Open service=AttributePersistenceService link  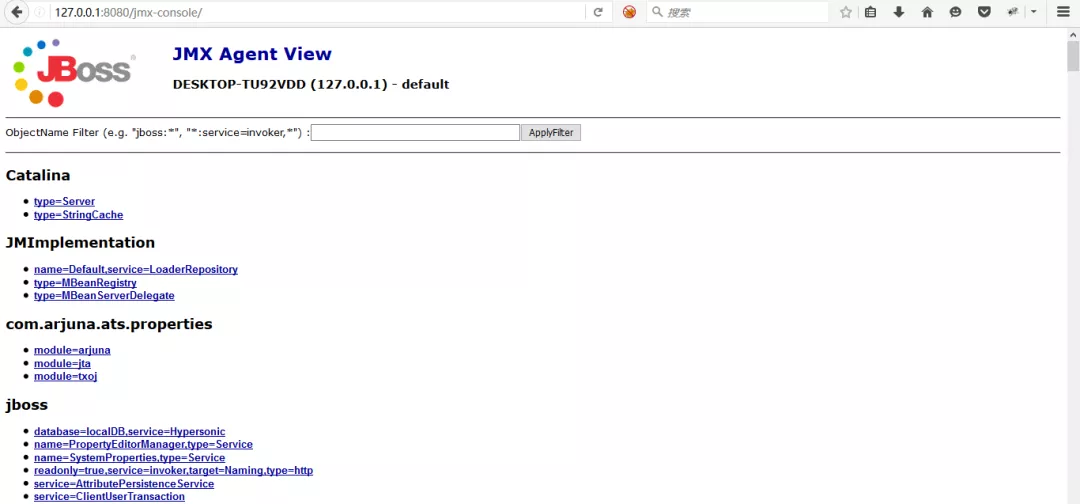pyautogui.click(x=124, y=484)
